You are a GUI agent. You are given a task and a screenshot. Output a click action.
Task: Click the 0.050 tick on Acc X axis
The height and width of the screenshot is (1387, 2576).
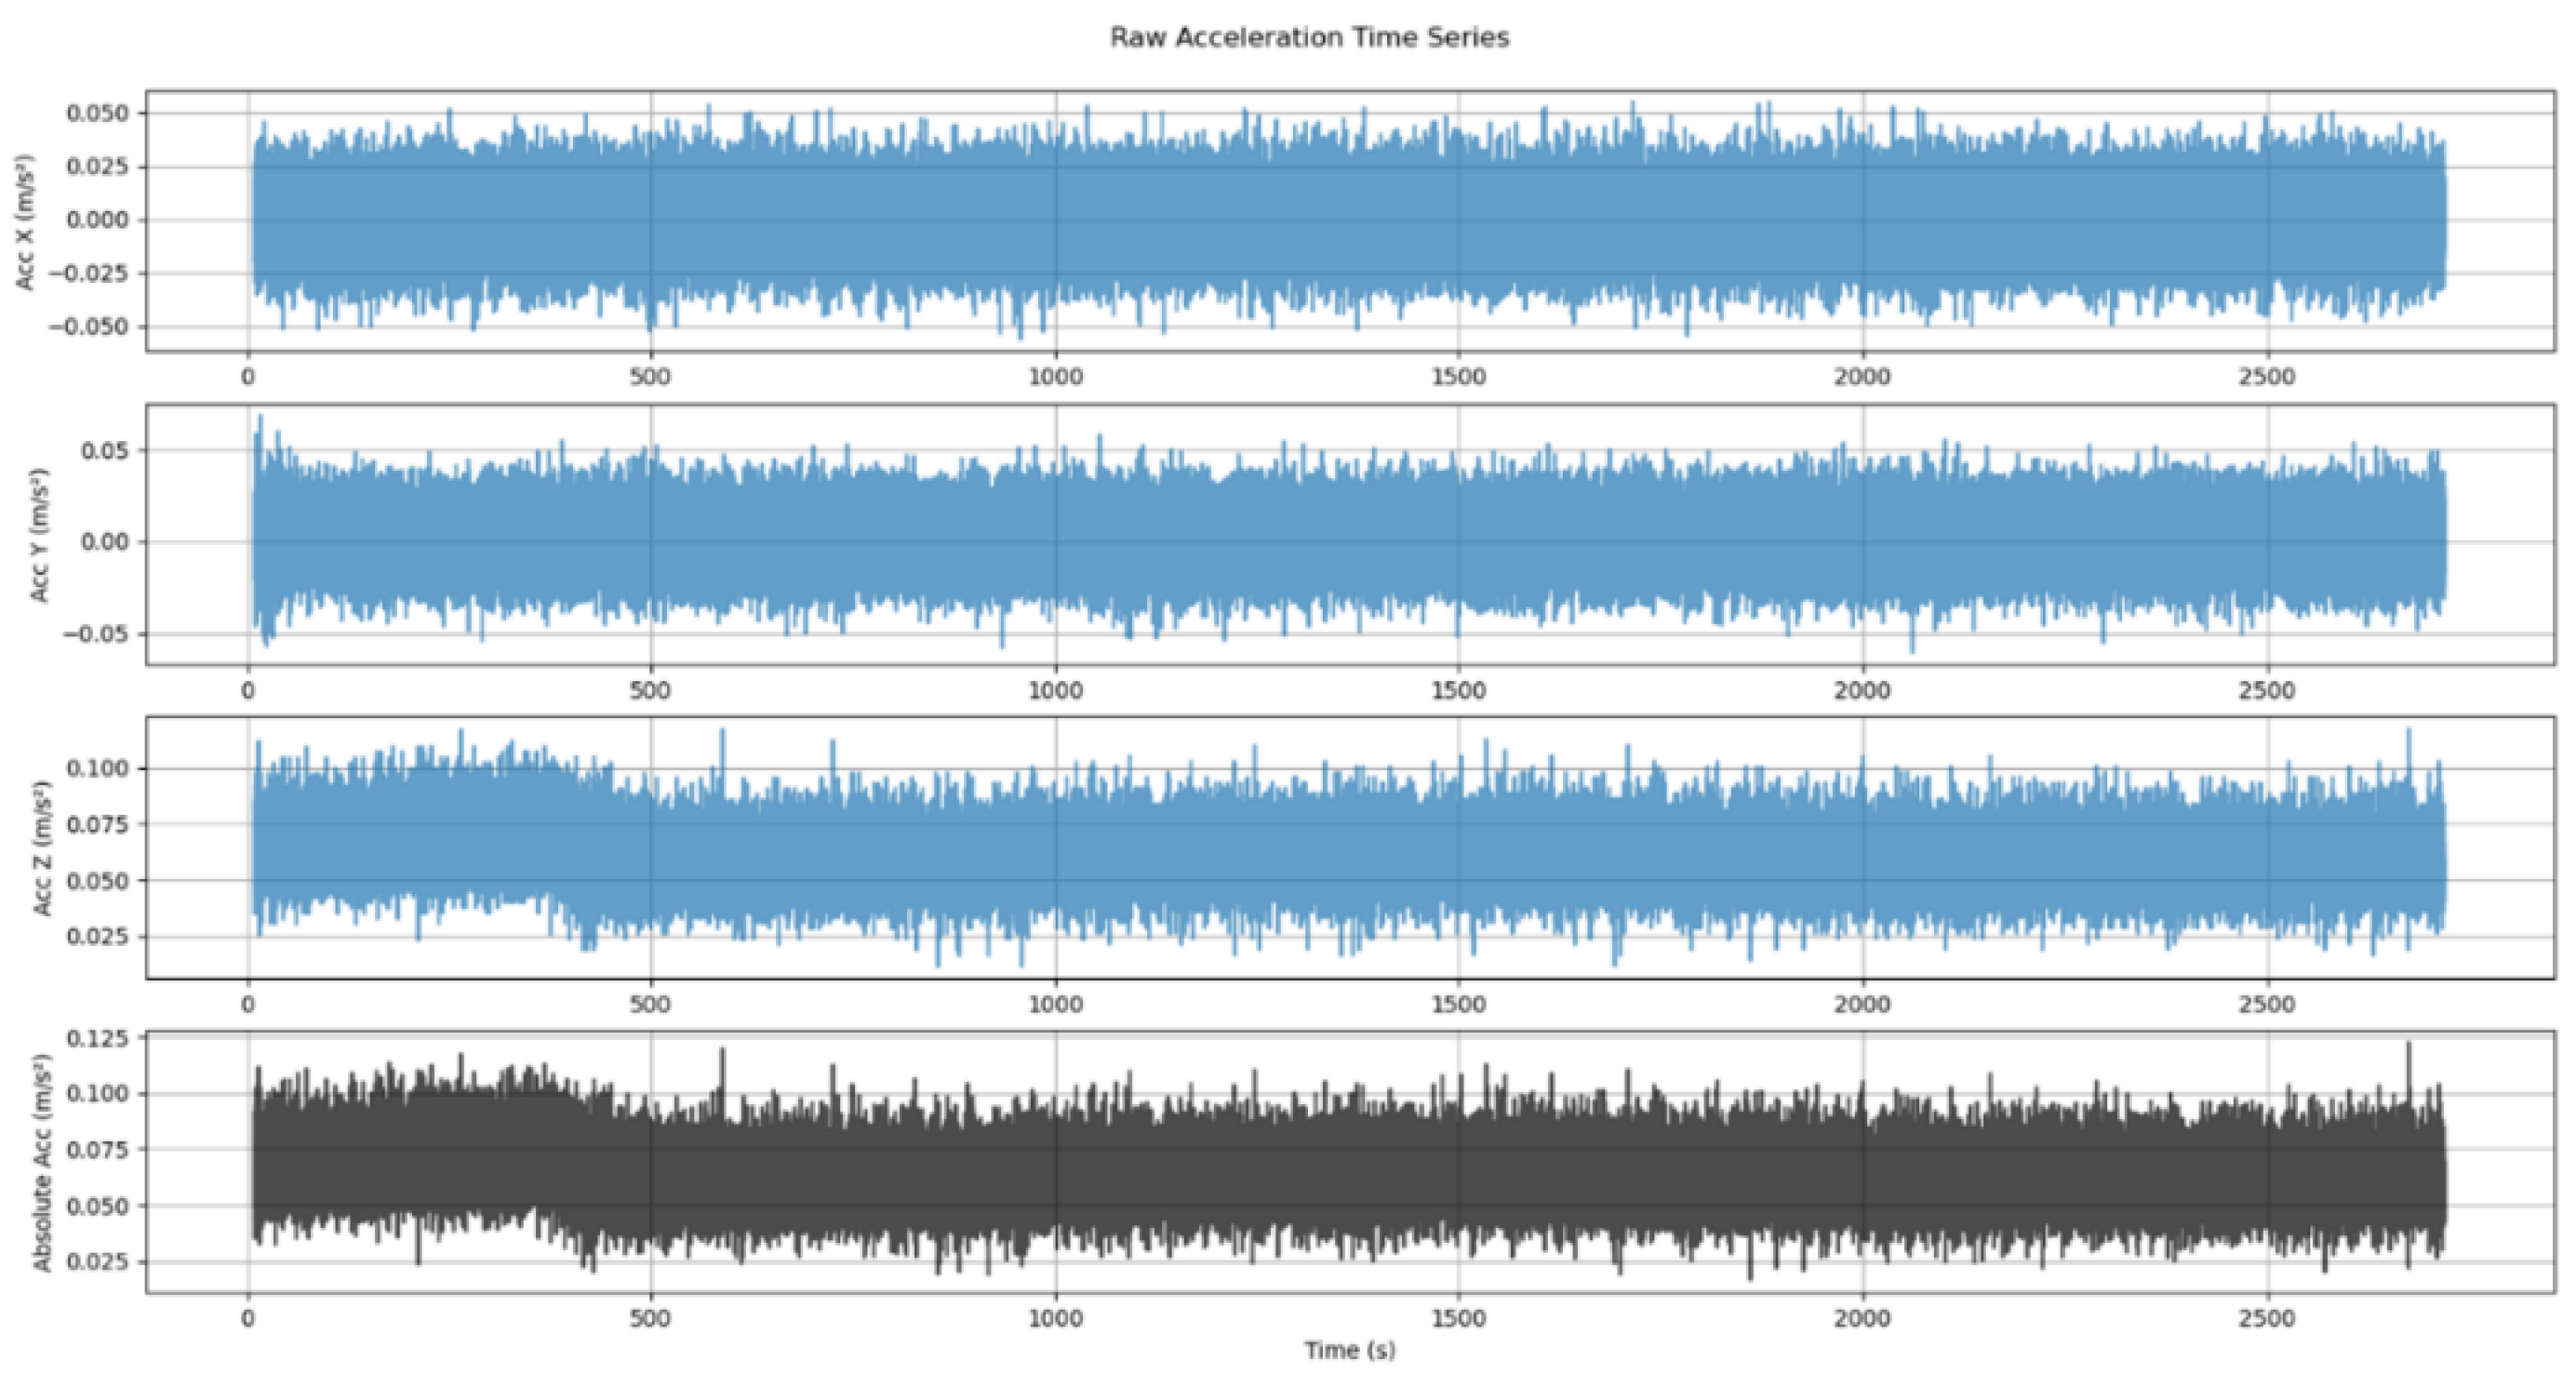(98, 113)
